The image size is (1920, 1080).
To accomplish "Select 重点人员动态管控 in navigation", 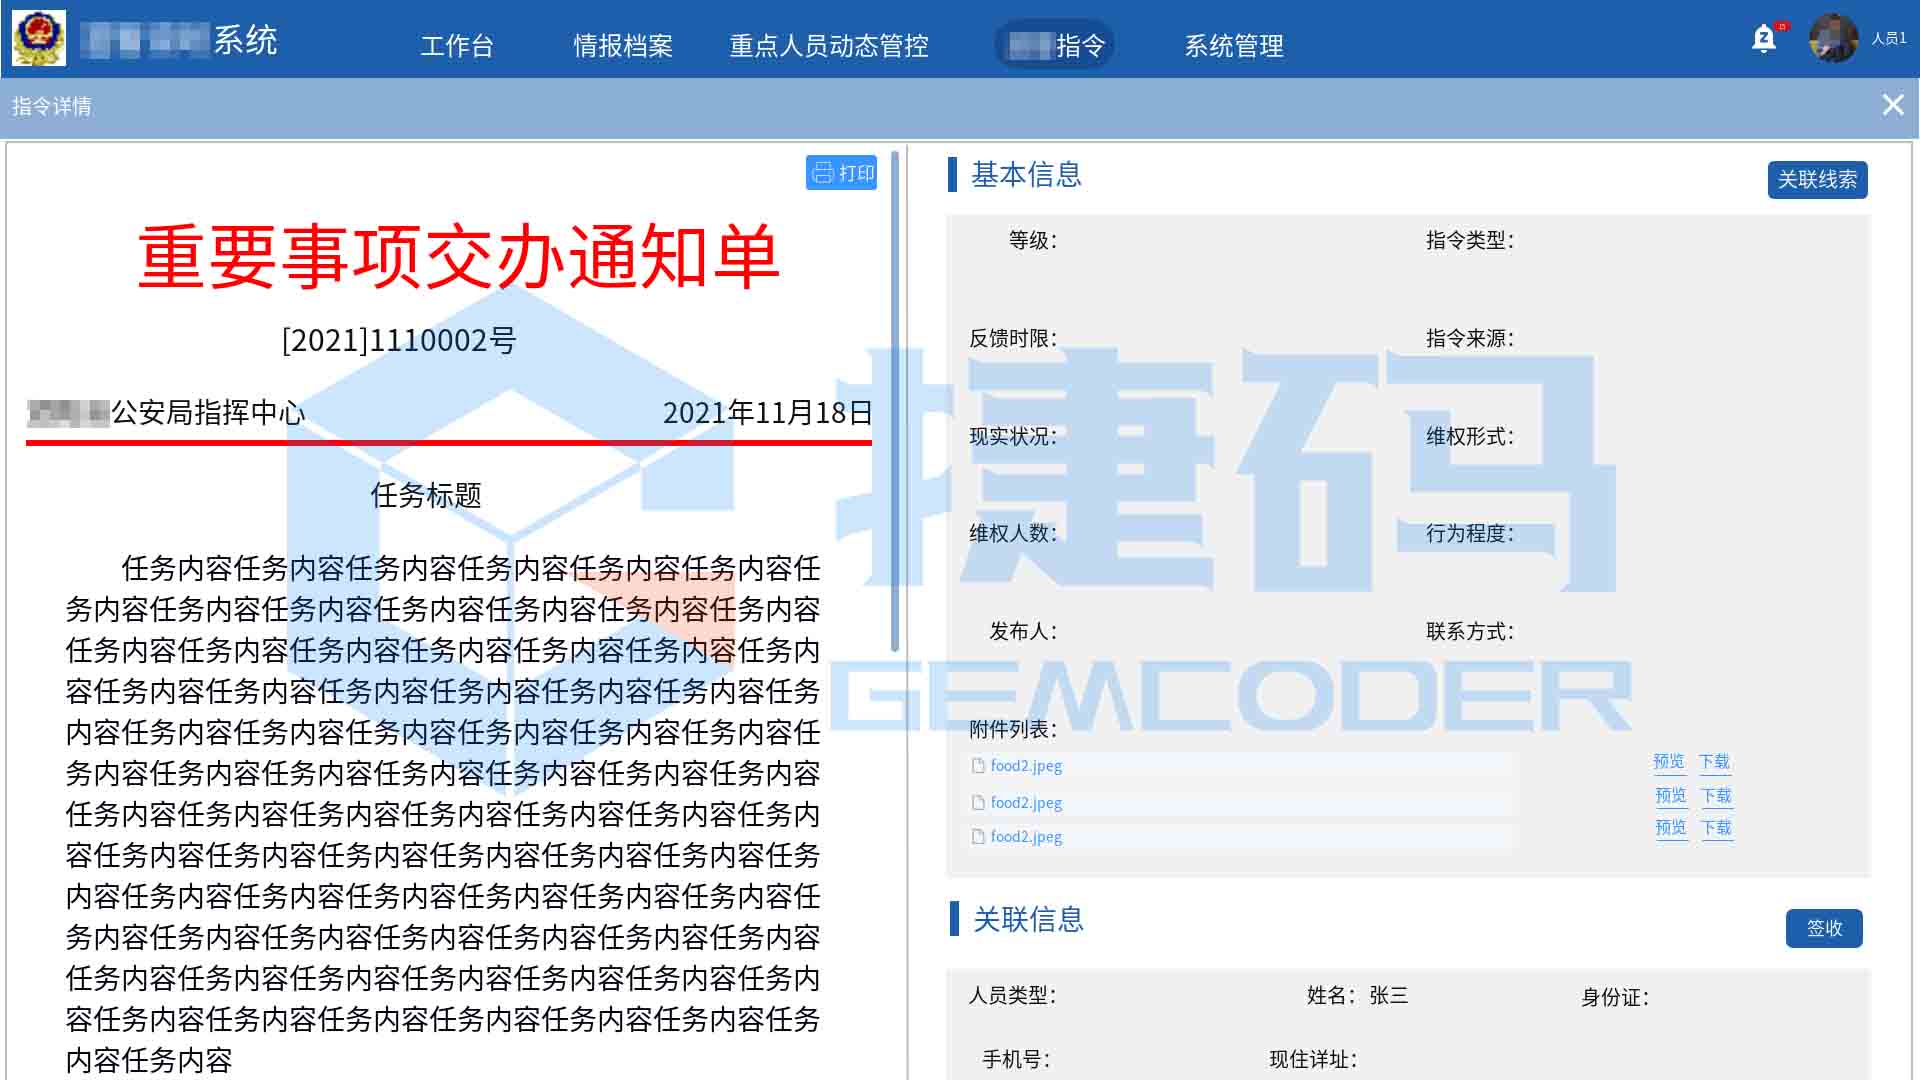I will pyautogui.click(x=831, y=45).
